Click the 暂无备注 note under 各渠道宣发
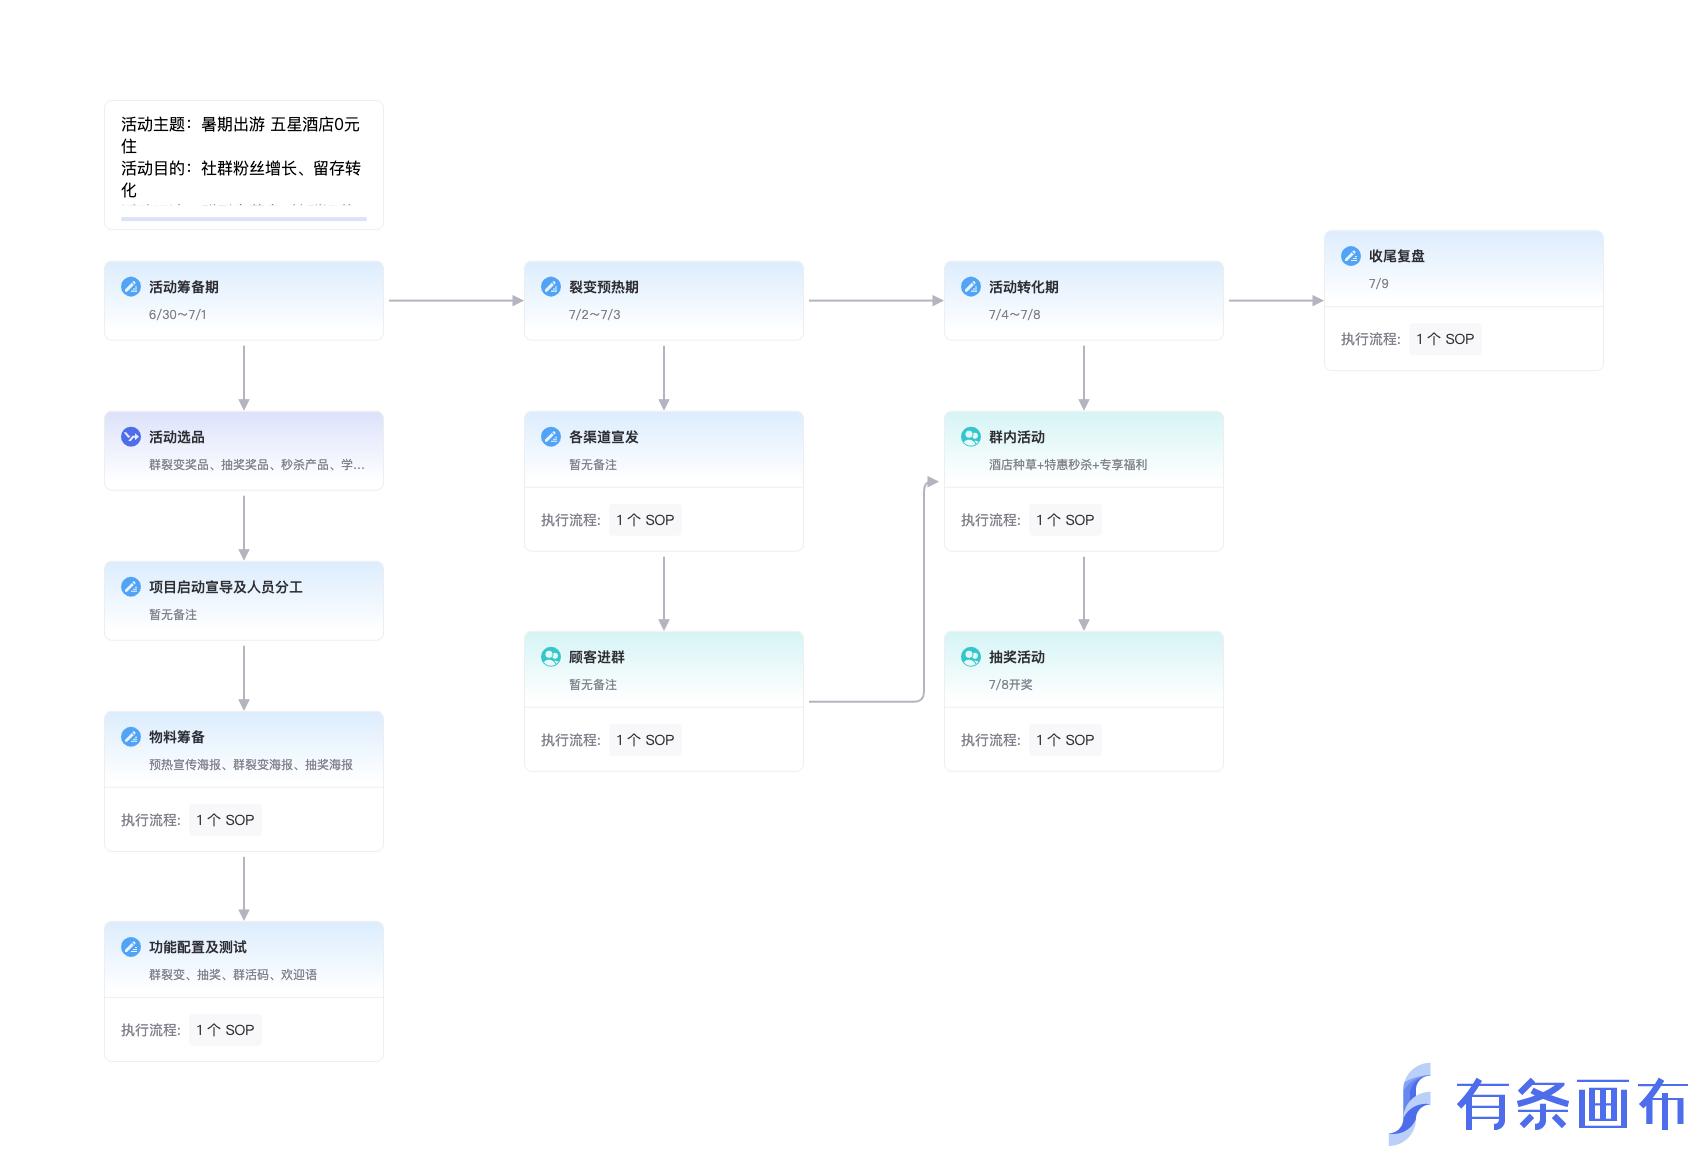Viewport: 1708px width, 1166px height. (593, 465)
